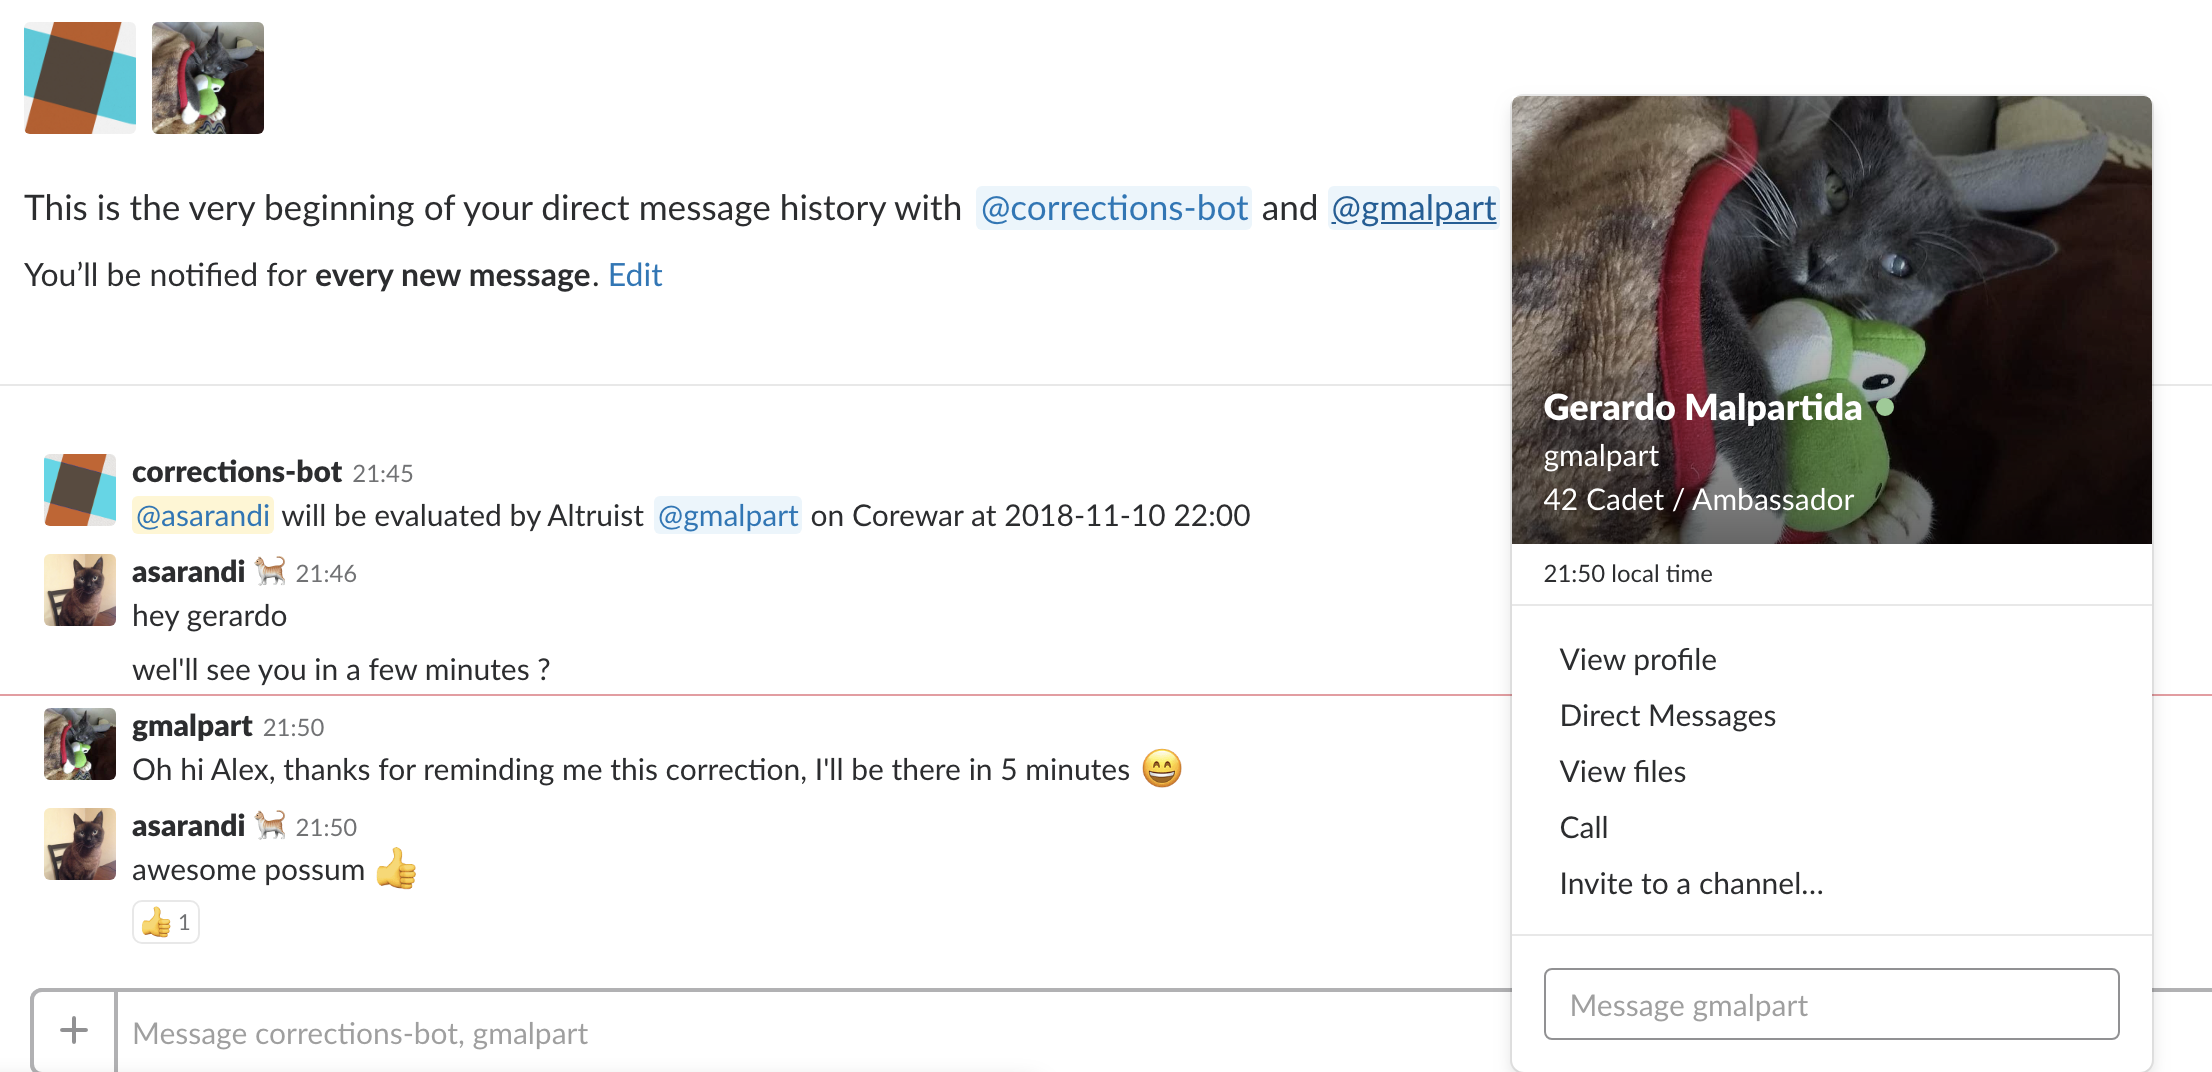Click gmalpart avatar on 21:50 message
The width and height of the screenshot is (2212, 1072).
(x=80, y=744)
